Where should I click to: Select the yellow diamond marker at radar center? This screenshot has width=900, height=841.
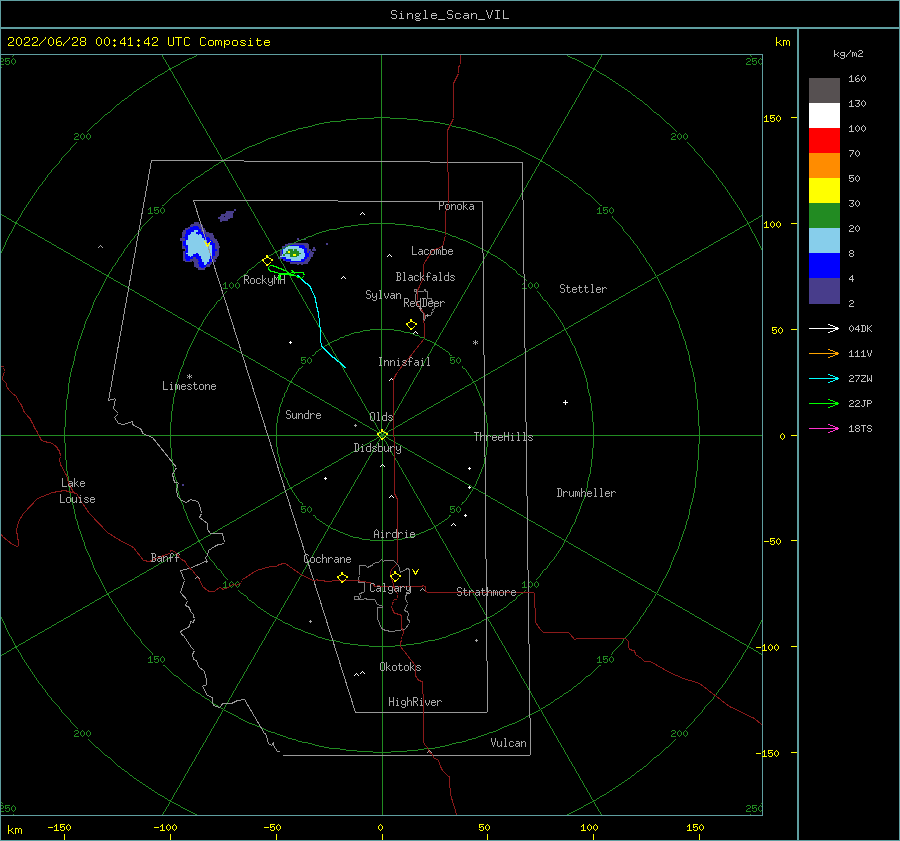(382, 435)
